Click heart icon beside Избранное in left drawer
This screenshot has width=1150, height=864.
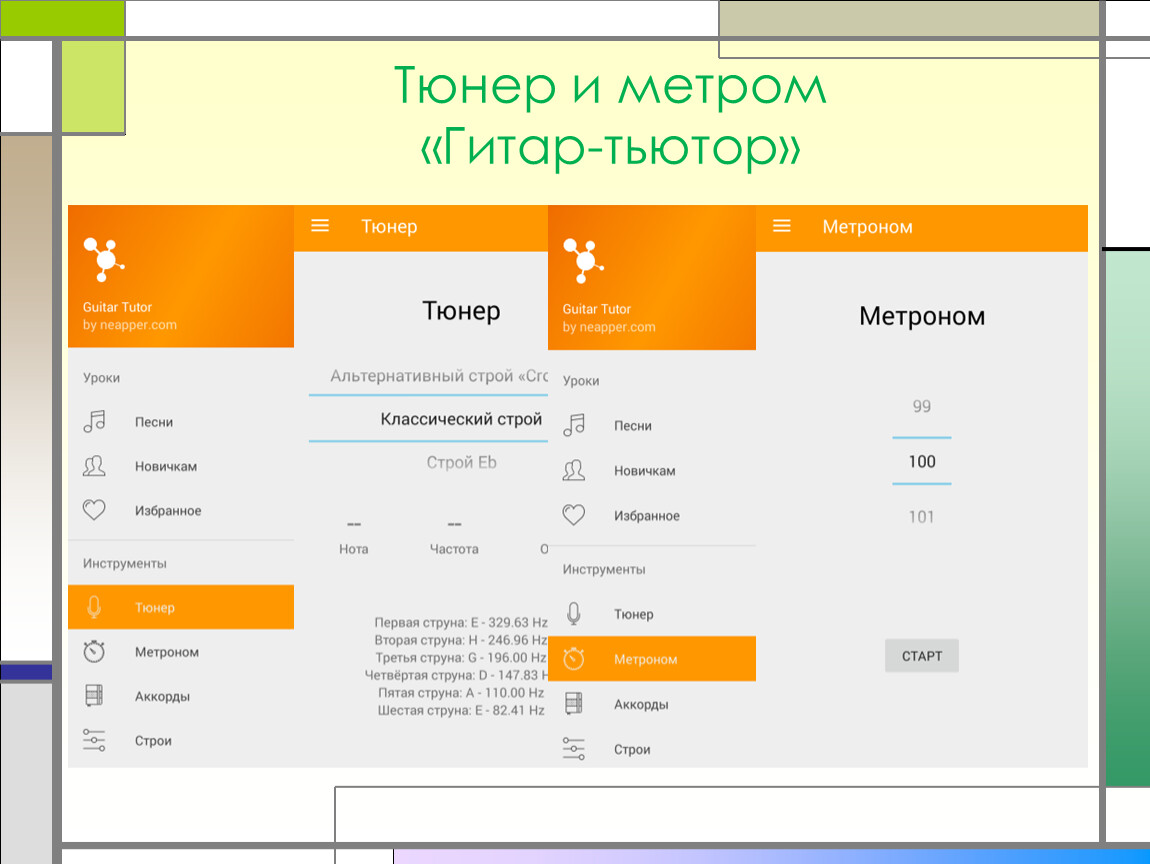point(94,510)
